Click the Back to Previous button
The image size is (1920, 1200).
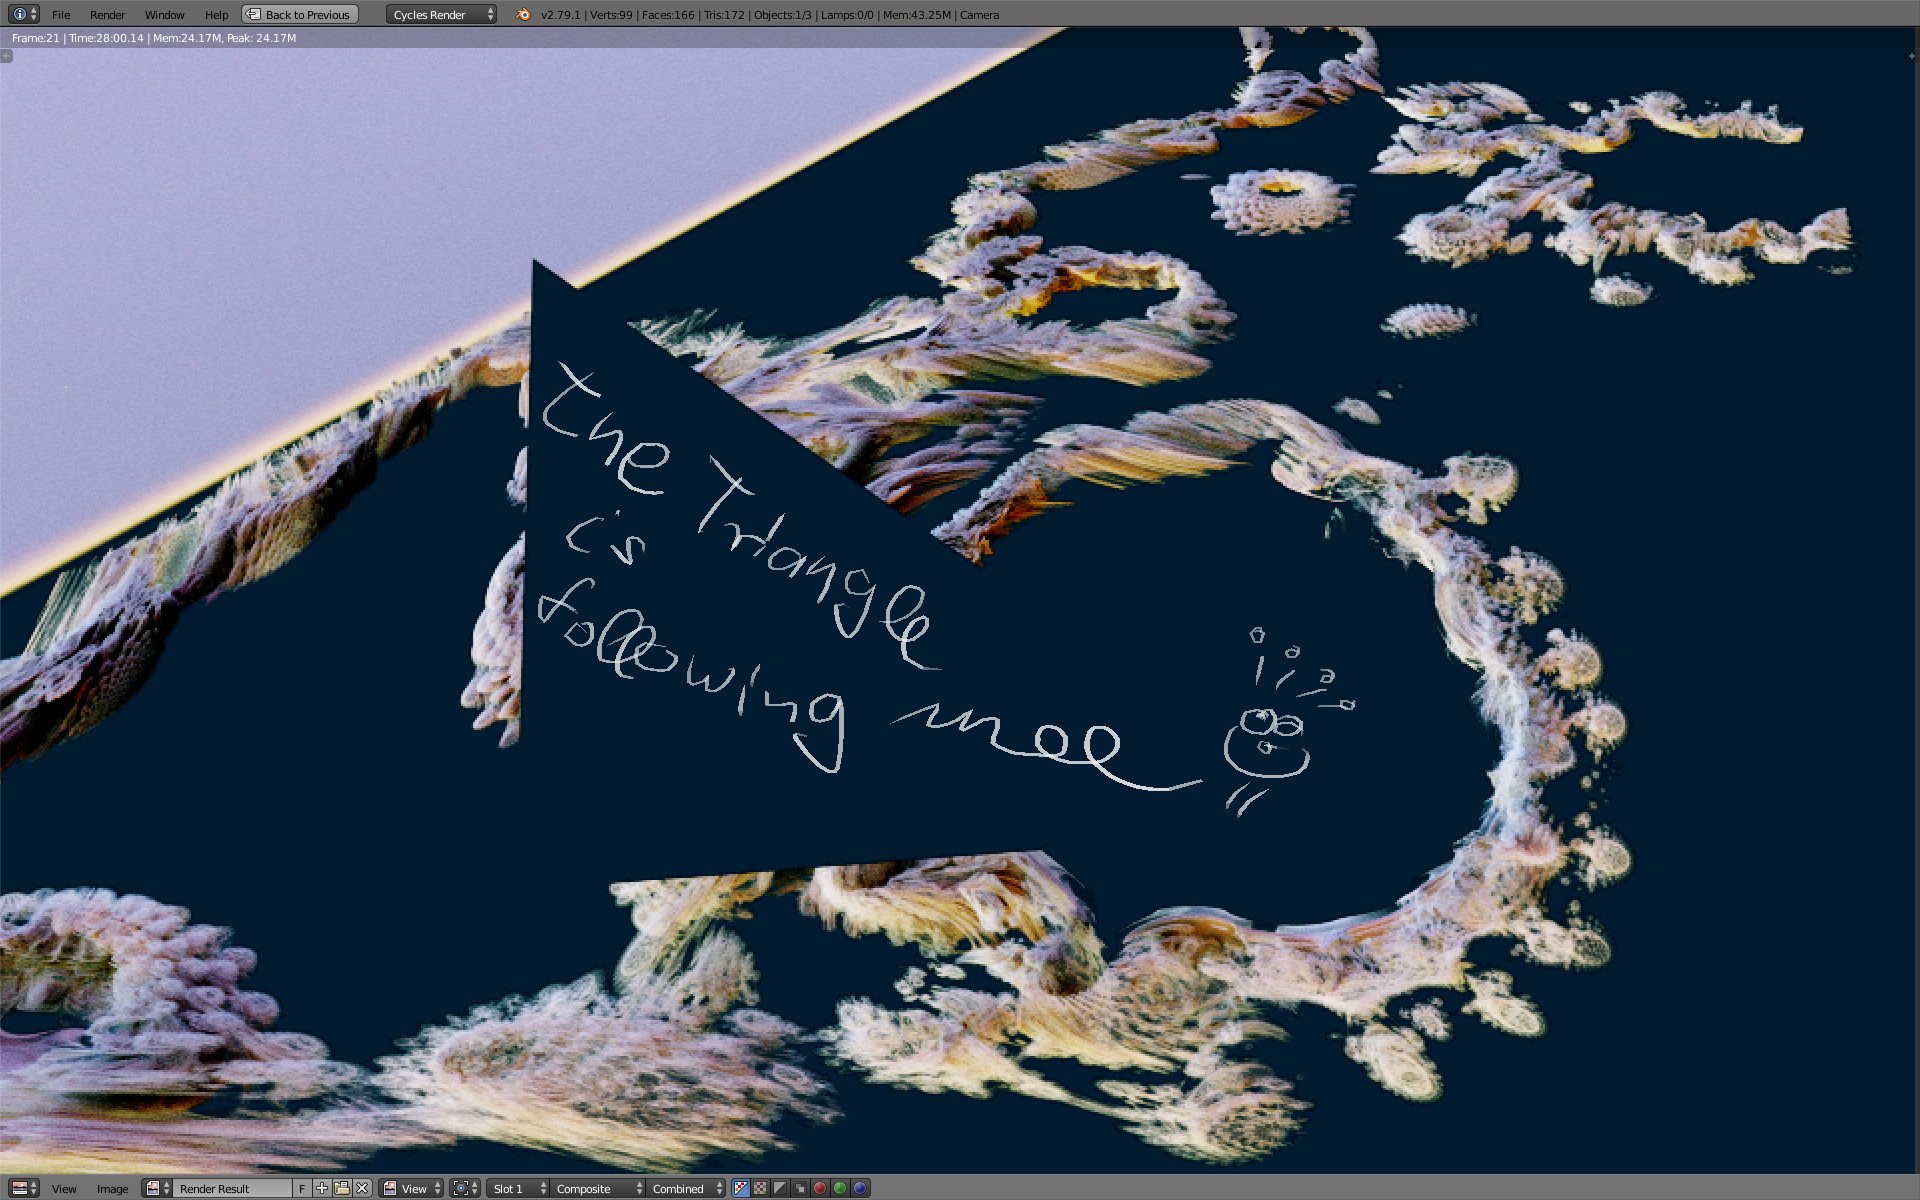300,14
